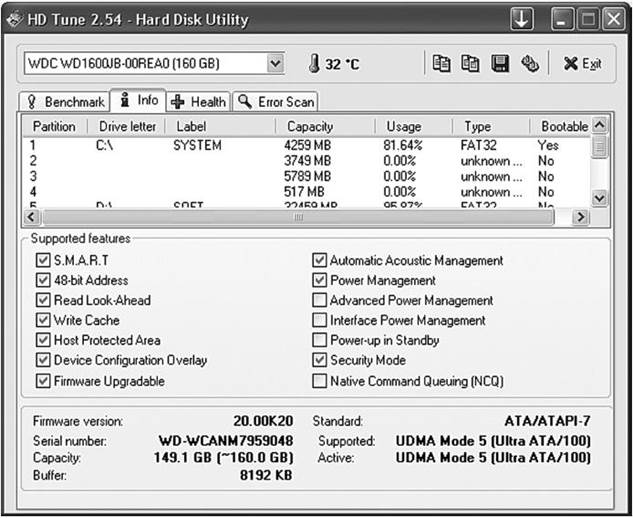
Task: Open the Health tab
Action: point(198,102)
